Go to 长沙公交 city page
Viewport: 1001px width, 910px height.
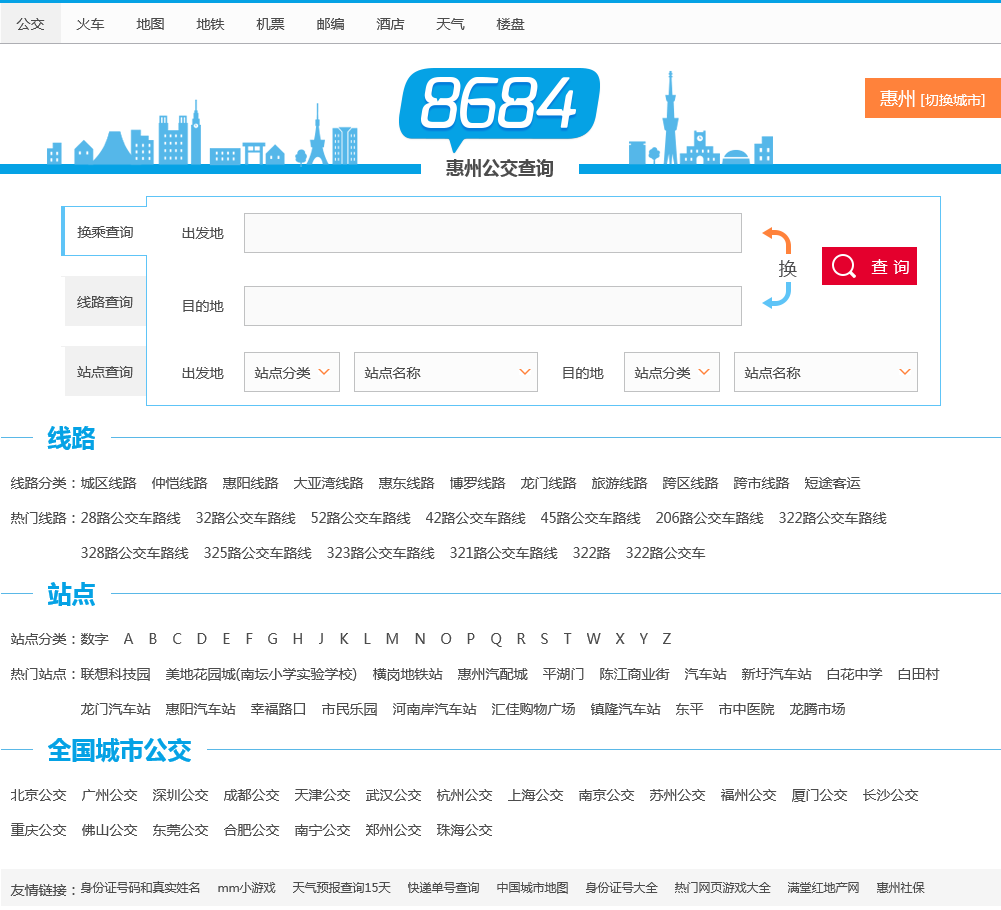click(890, 795)
